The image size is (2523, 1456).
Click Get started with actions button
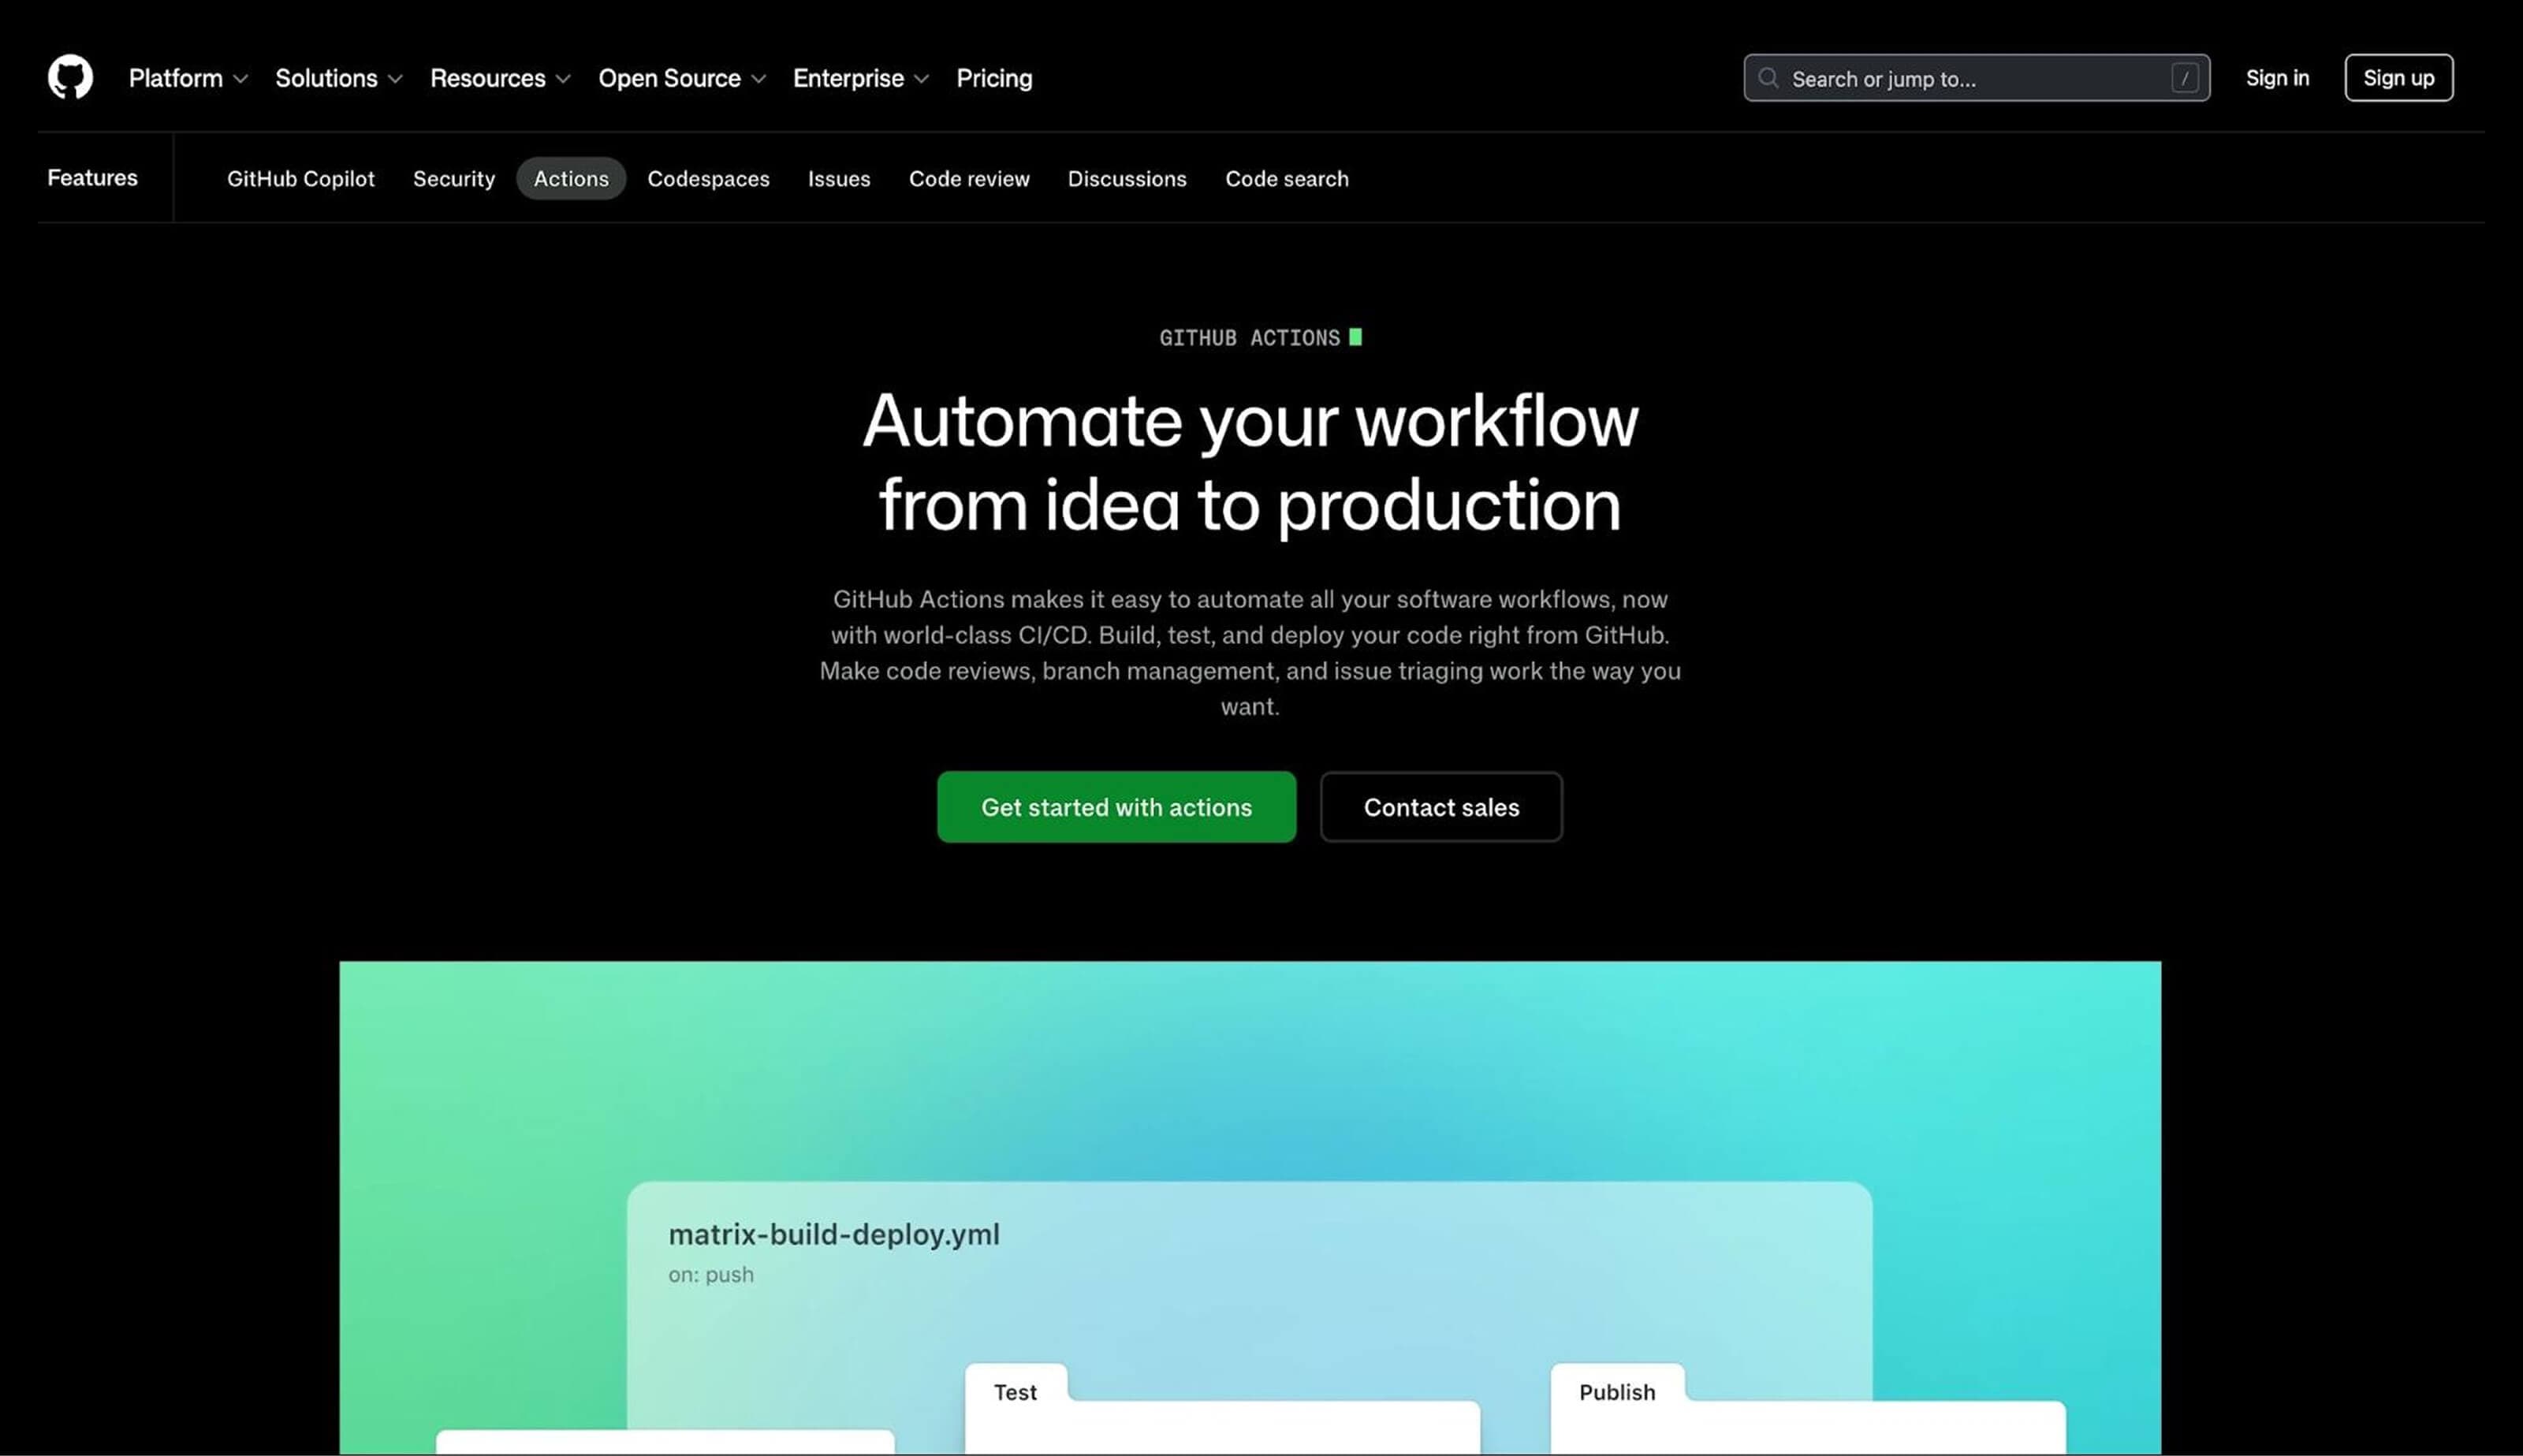tap(1116, 807)
